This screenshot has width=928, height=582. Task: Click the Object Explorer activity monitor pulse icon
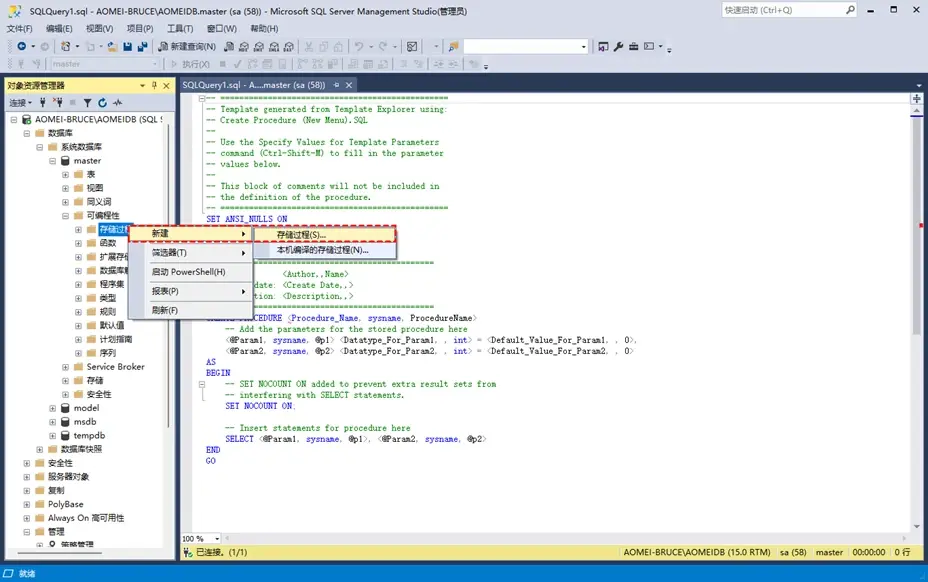point(118,102)
